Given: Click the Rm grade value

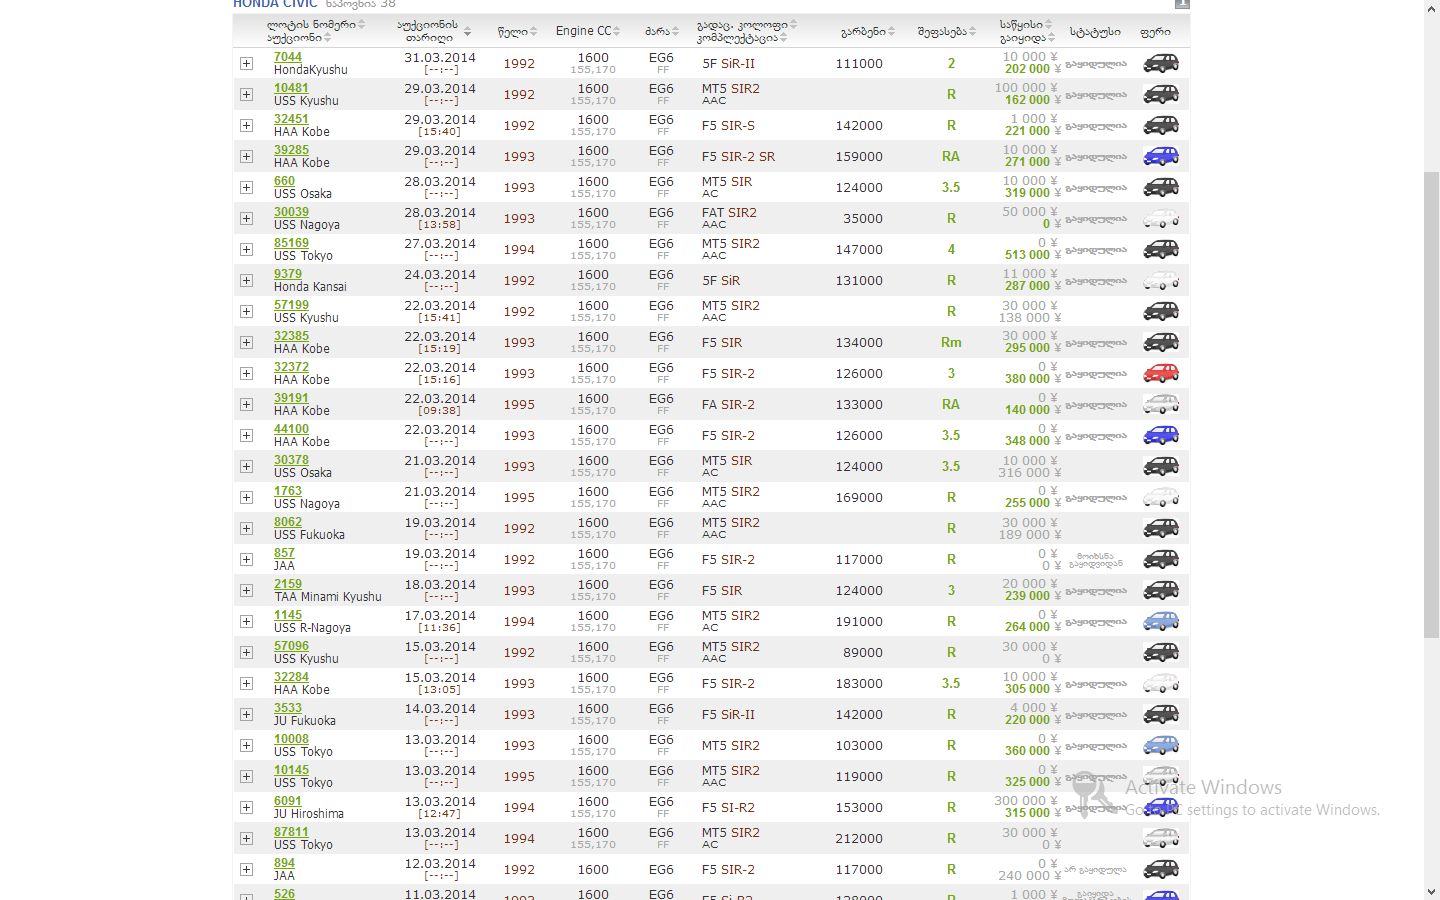Looking at the screenshot, I should click(x=951, y=342).
